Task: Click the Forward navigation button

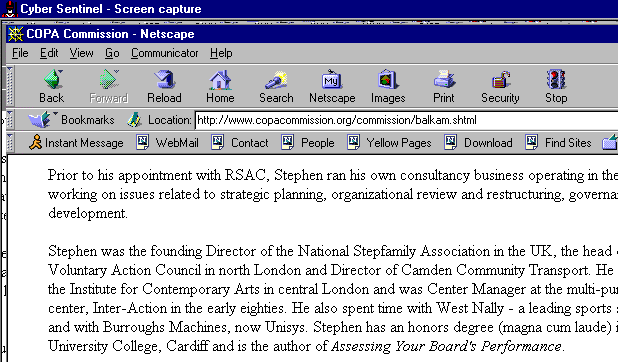Action: (x=108, y=86)
